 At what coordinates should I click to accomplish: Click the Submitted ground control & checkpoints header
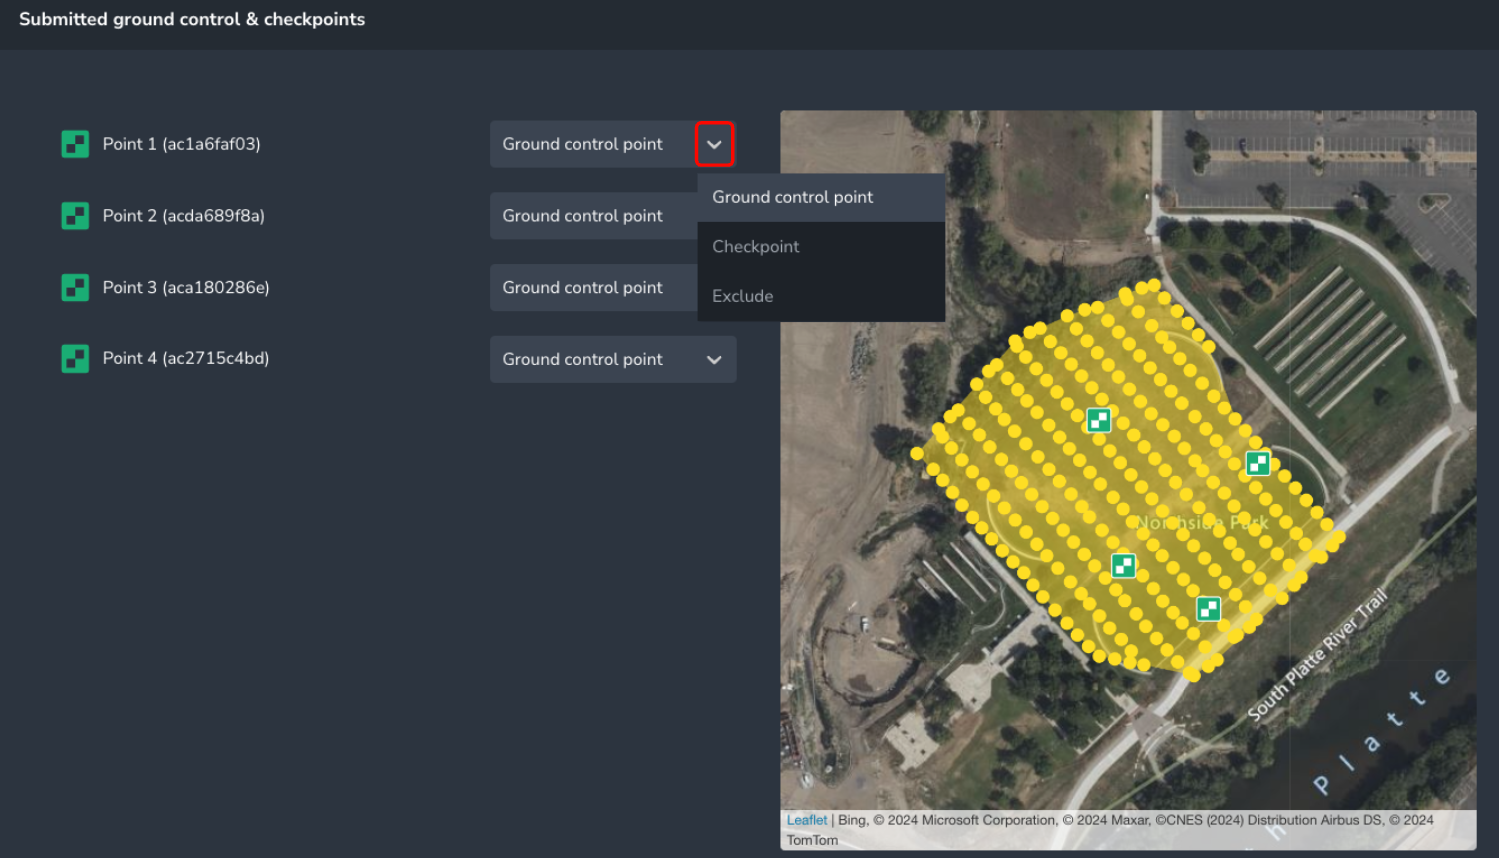192,19
